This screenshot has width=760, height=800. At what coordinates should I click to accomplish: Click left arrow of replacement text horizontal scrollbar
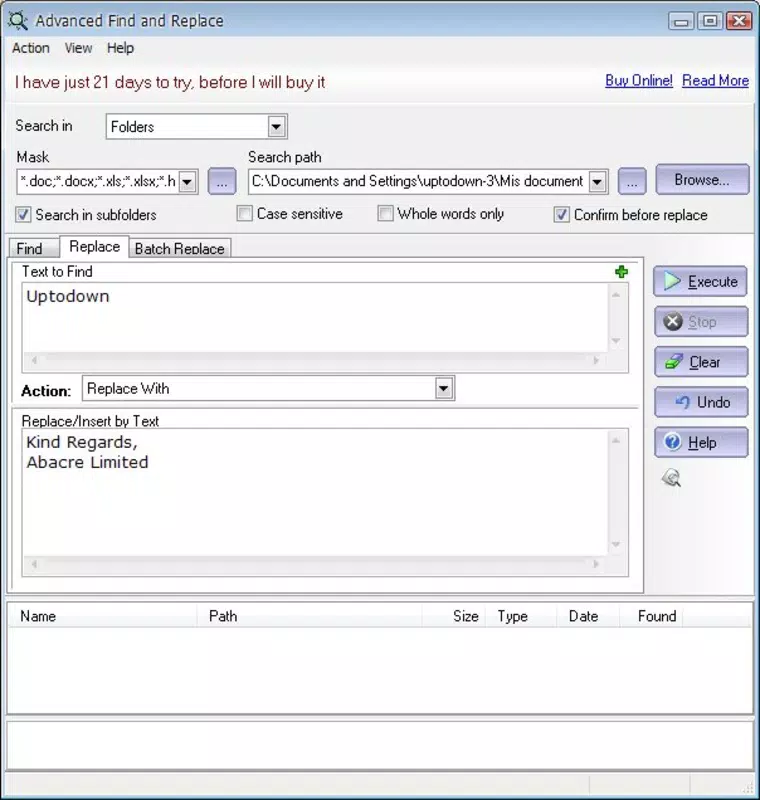(x=34, y=564)
